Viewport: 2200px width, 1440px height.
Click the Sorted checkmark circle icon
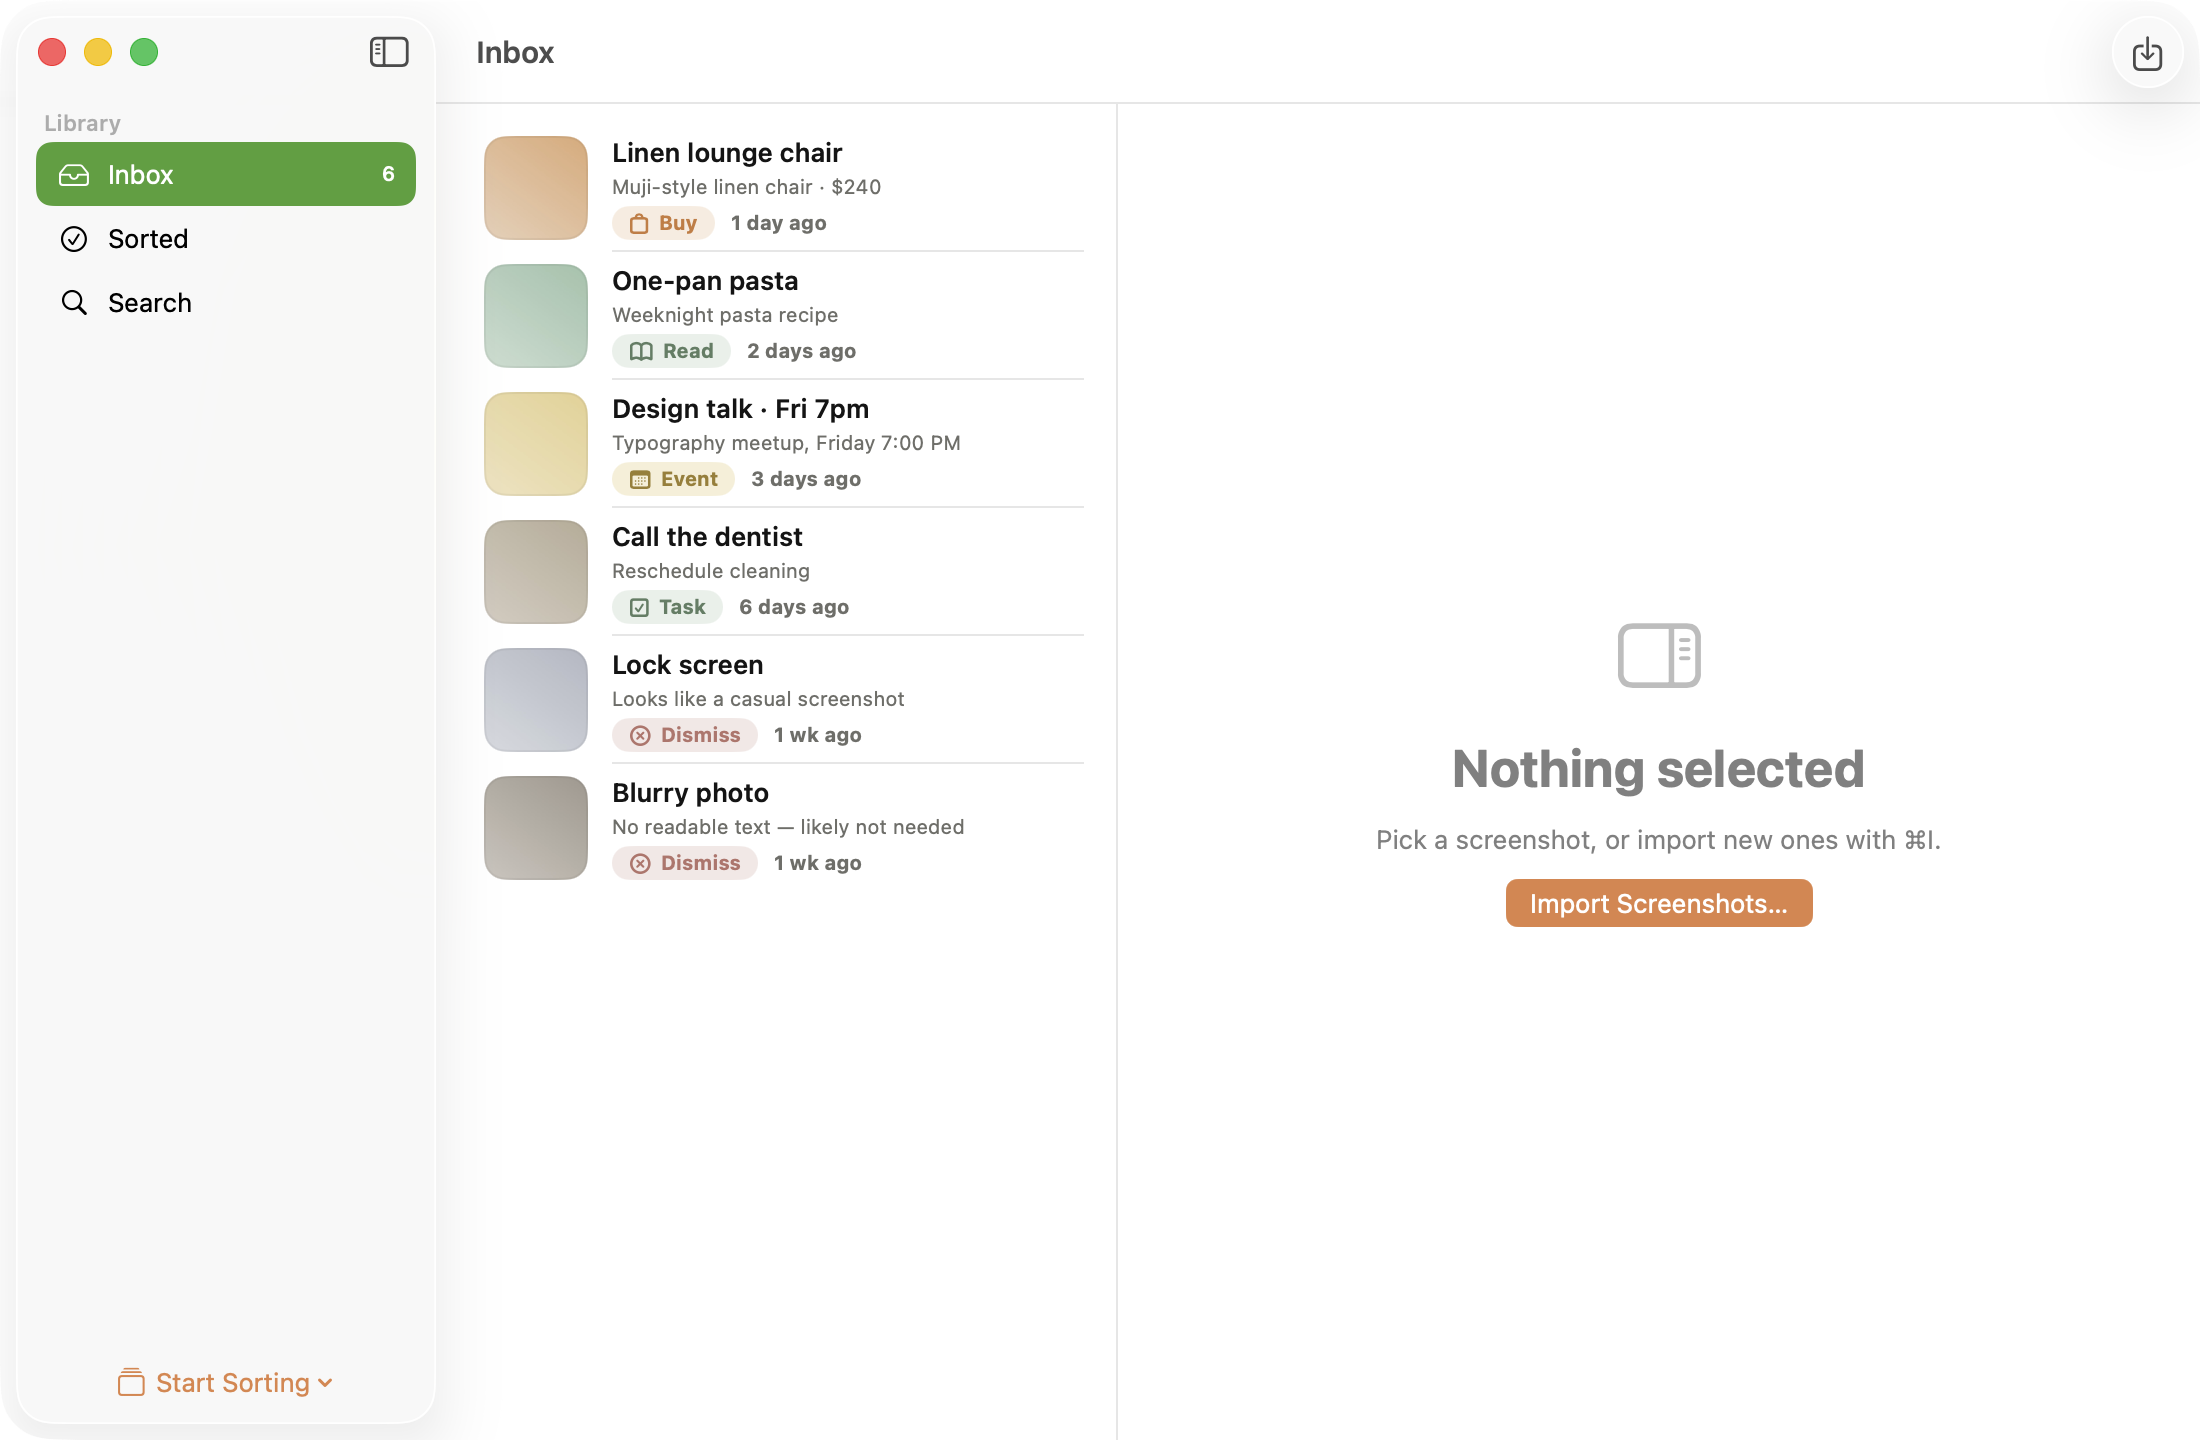74,239
